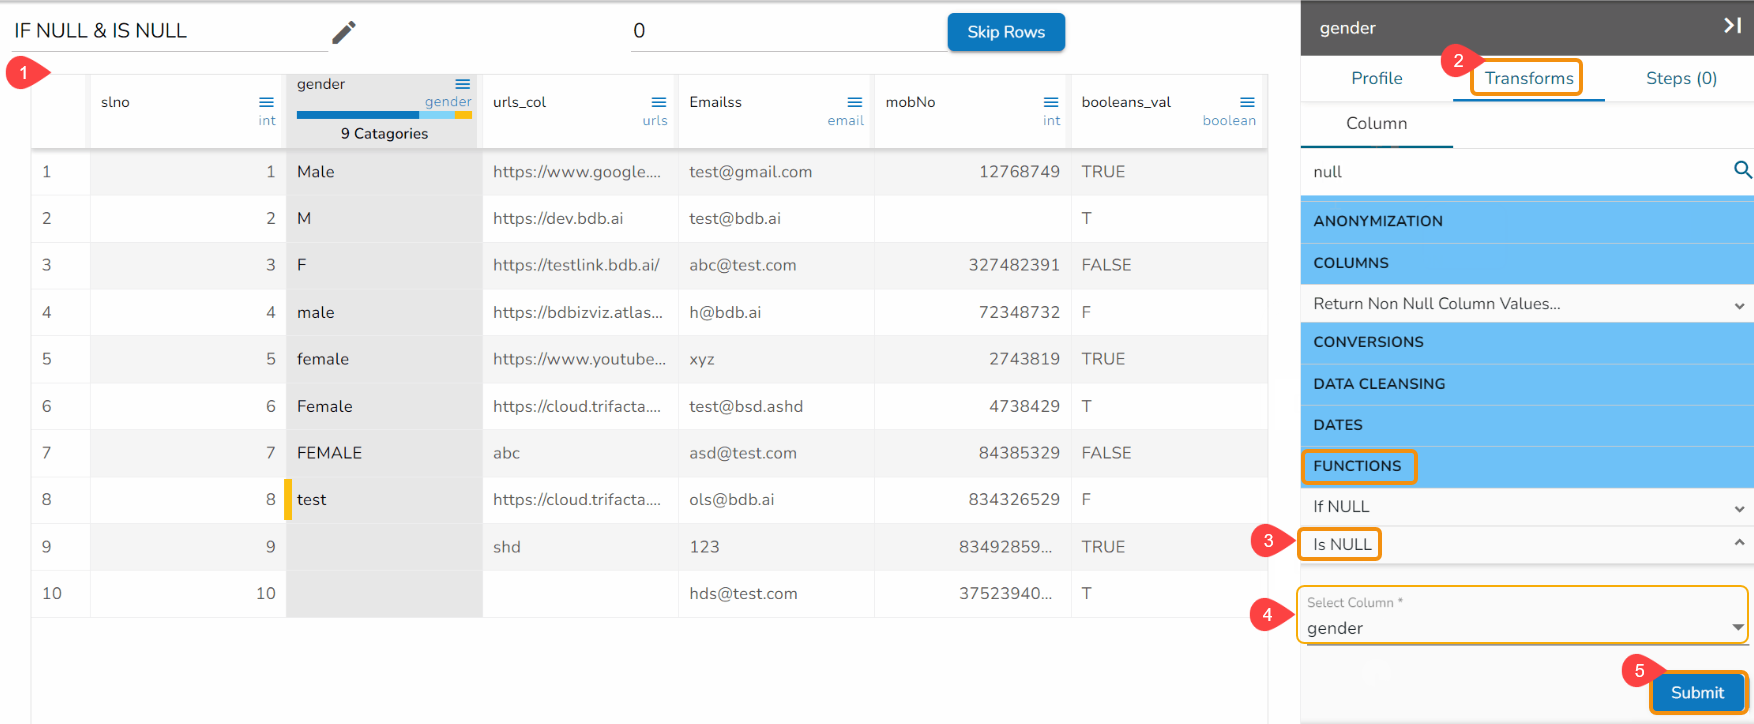Switch to the Steps (0) tab
This screenshot has width=1754, height=724.
click(1680, 78)
